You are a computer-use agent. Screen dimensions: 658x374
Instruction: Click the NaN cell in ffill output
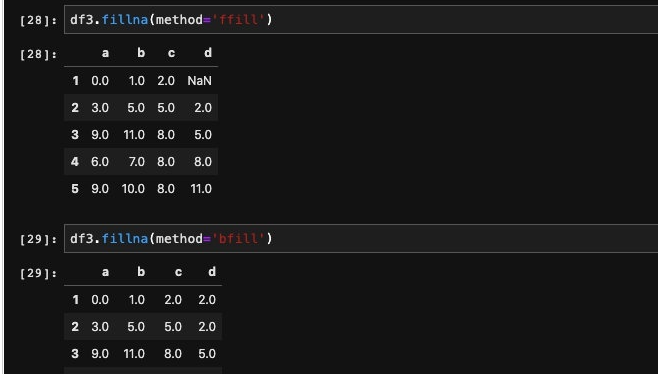point(199,81)
